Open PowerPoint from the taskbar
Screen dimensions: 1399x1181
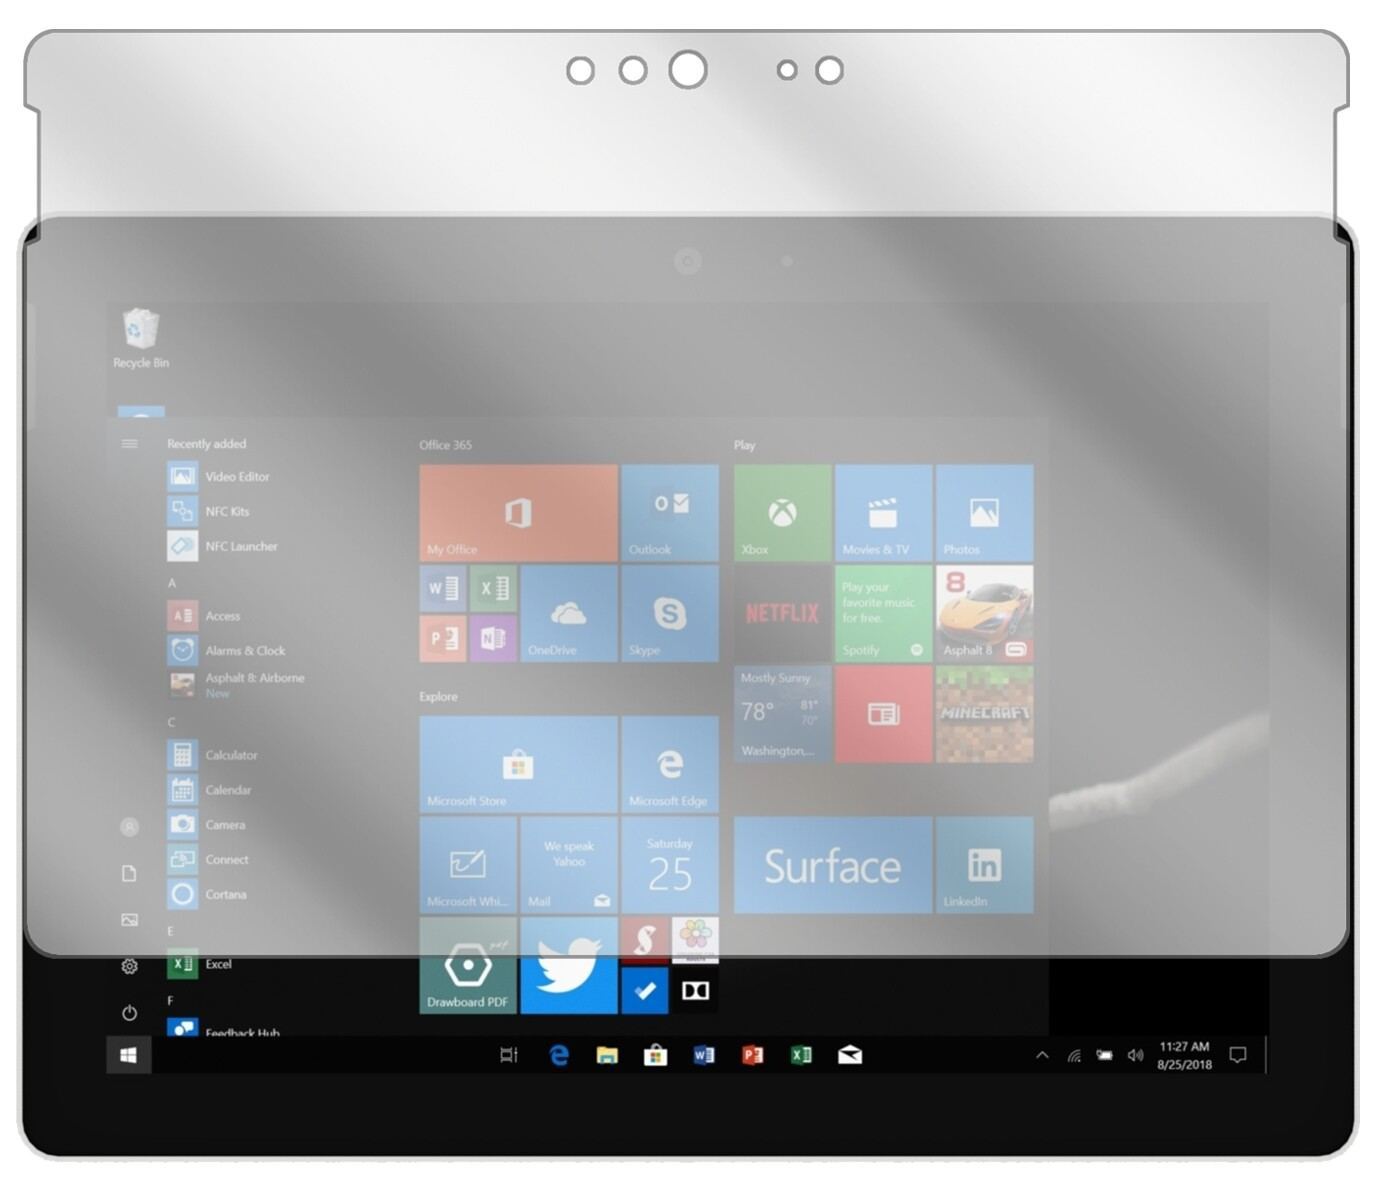click(752, 1055)
